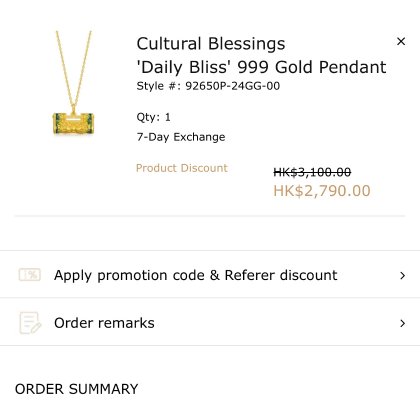This screenshot has width=420, height=420.
Task: Open the gold pendant product thumbnail
Action: pos(73,82)
